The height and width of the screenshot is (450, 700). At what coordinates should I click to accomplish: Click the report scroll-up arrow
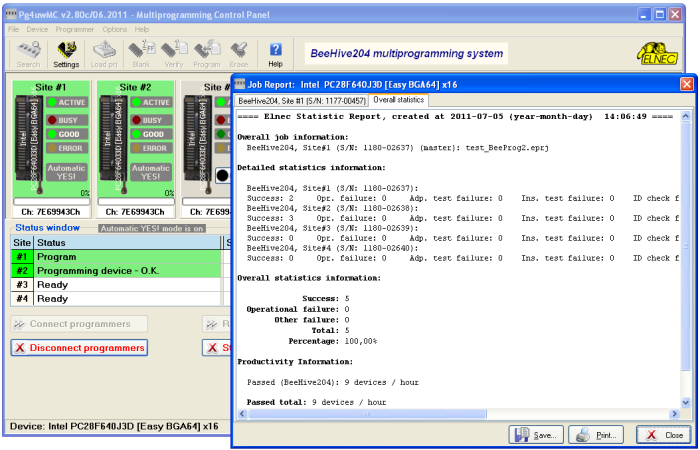(x=686, y=117)
